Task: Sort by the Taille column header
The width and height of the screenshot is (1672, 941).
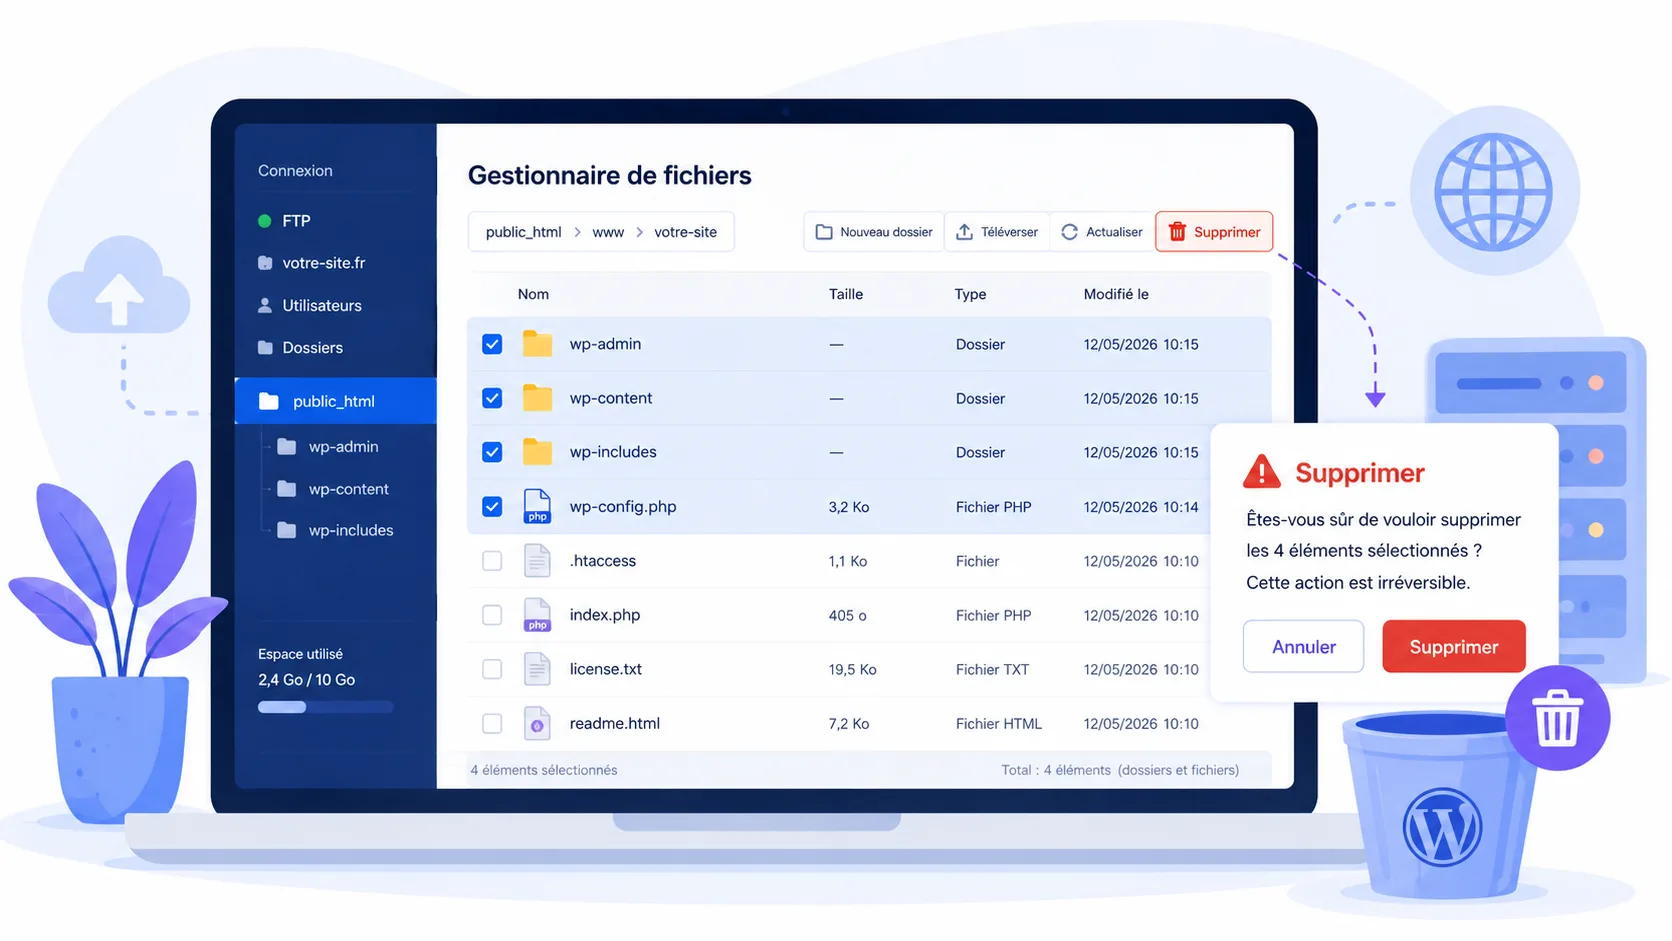Action: point(846,294)
